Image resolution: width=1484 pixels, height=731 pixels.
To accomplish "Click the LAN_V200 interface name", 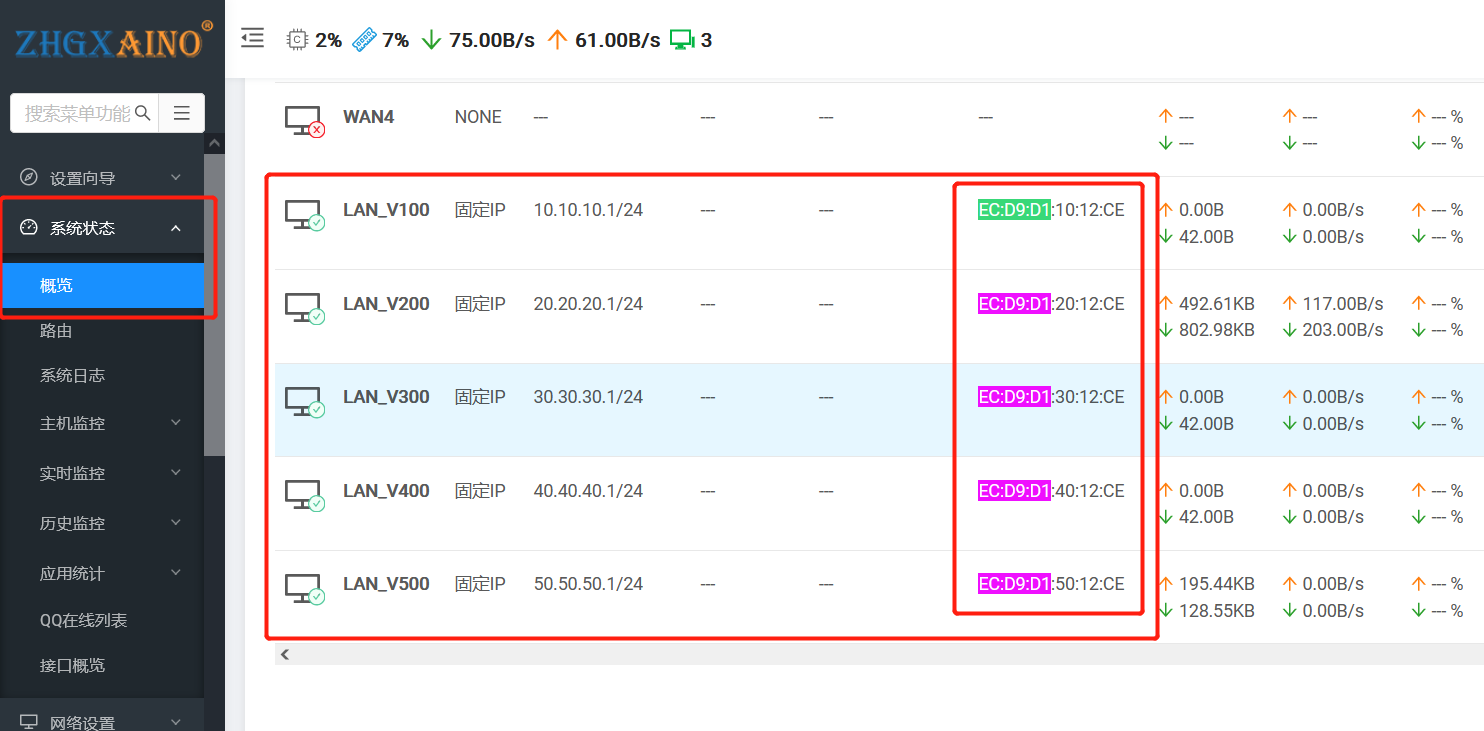I will click(x=386, y=304).
